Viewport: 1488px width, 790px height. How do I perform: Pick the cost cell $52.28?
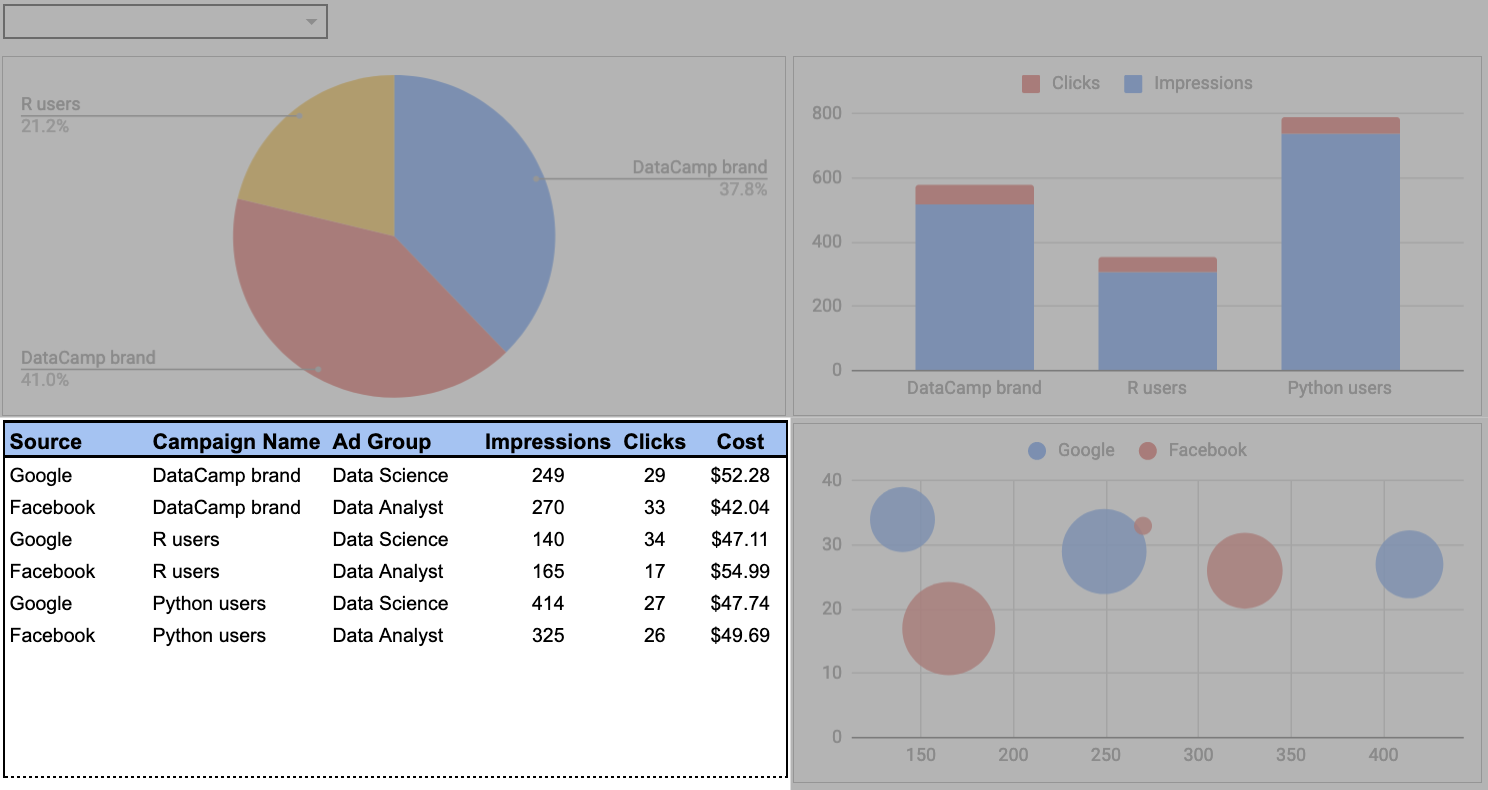(740, 475)
